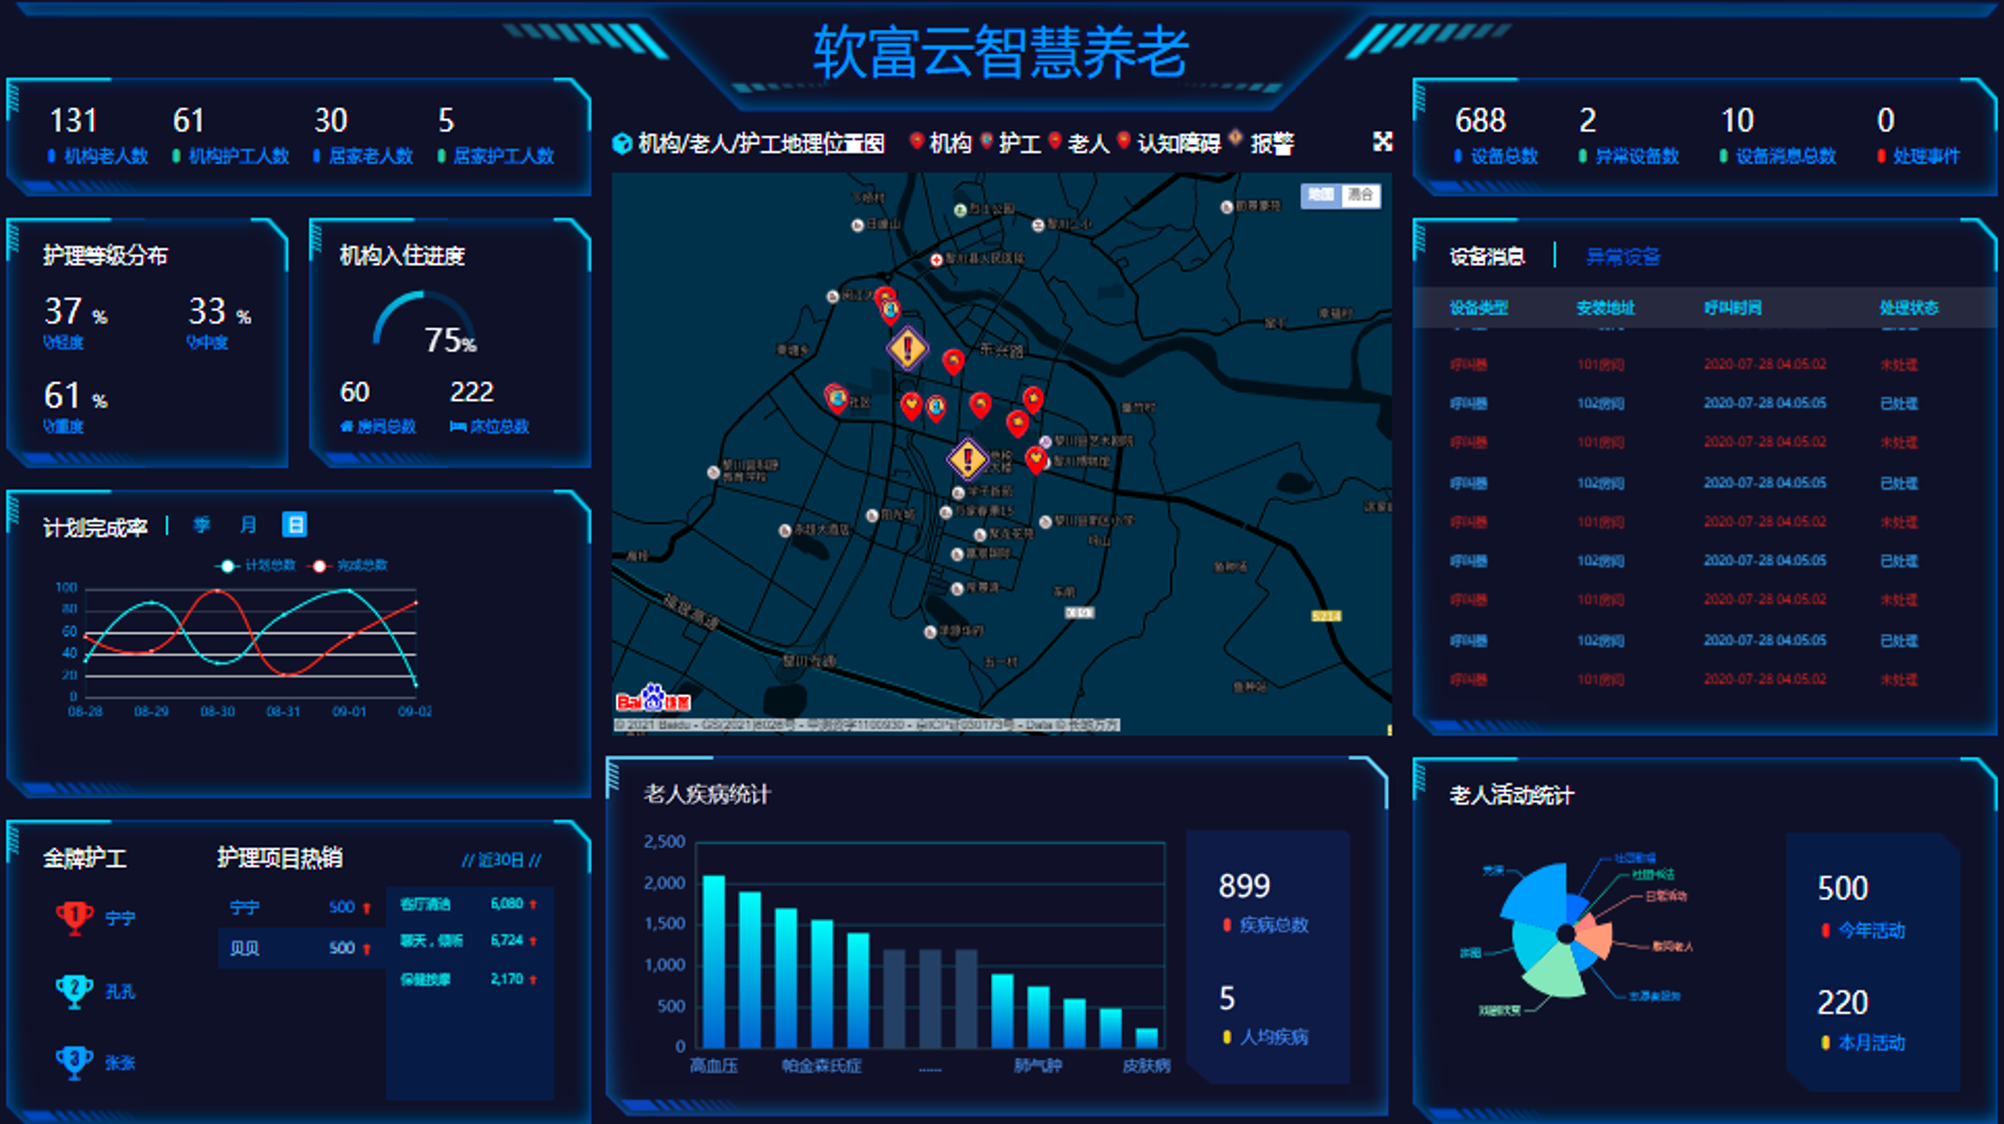Viewport: 2004px width, 1124px height.
Task: Click Baidu map logo
Action: [653, 699]
